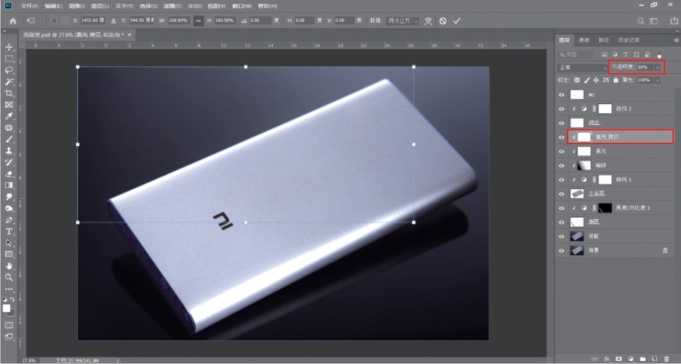
Task: Select the History Brush tool
Action: [9, 162]
